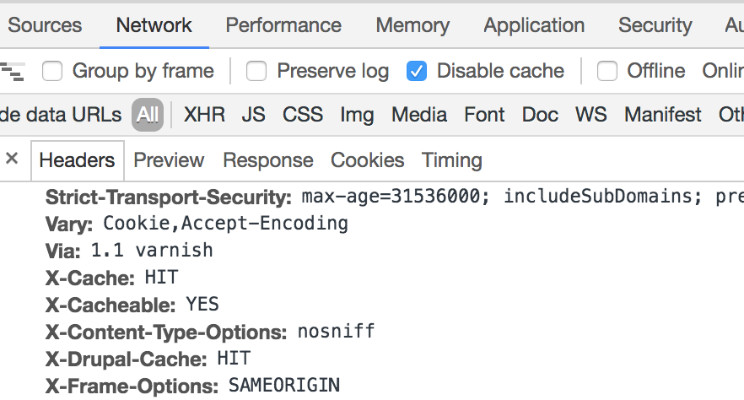Show the Preview tab of request

(x=169, y=160)
